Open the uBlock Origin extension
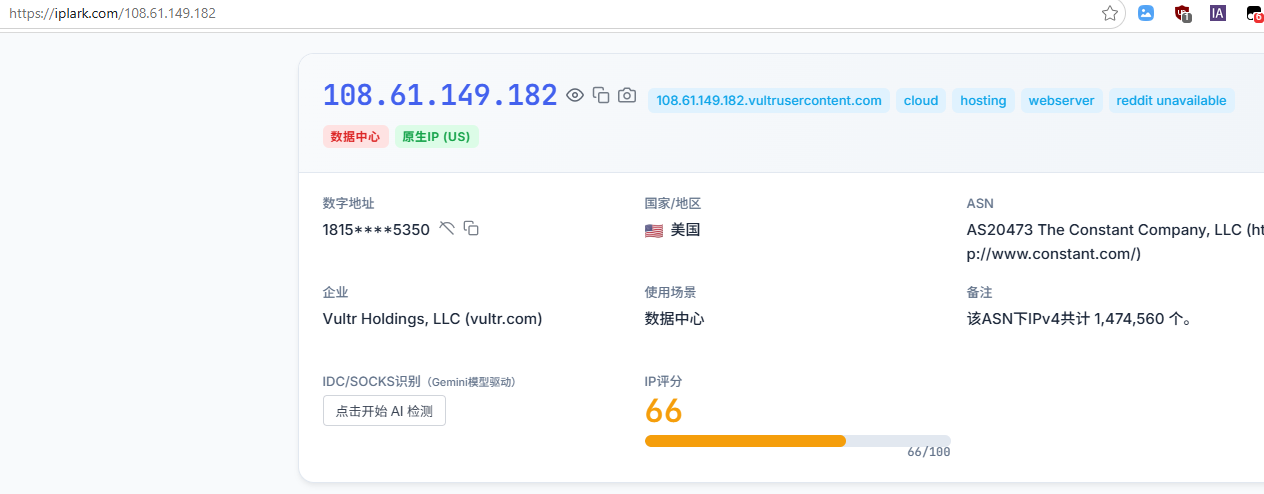The height and width of the screenshot is (494, 1264). point(1182,14)
